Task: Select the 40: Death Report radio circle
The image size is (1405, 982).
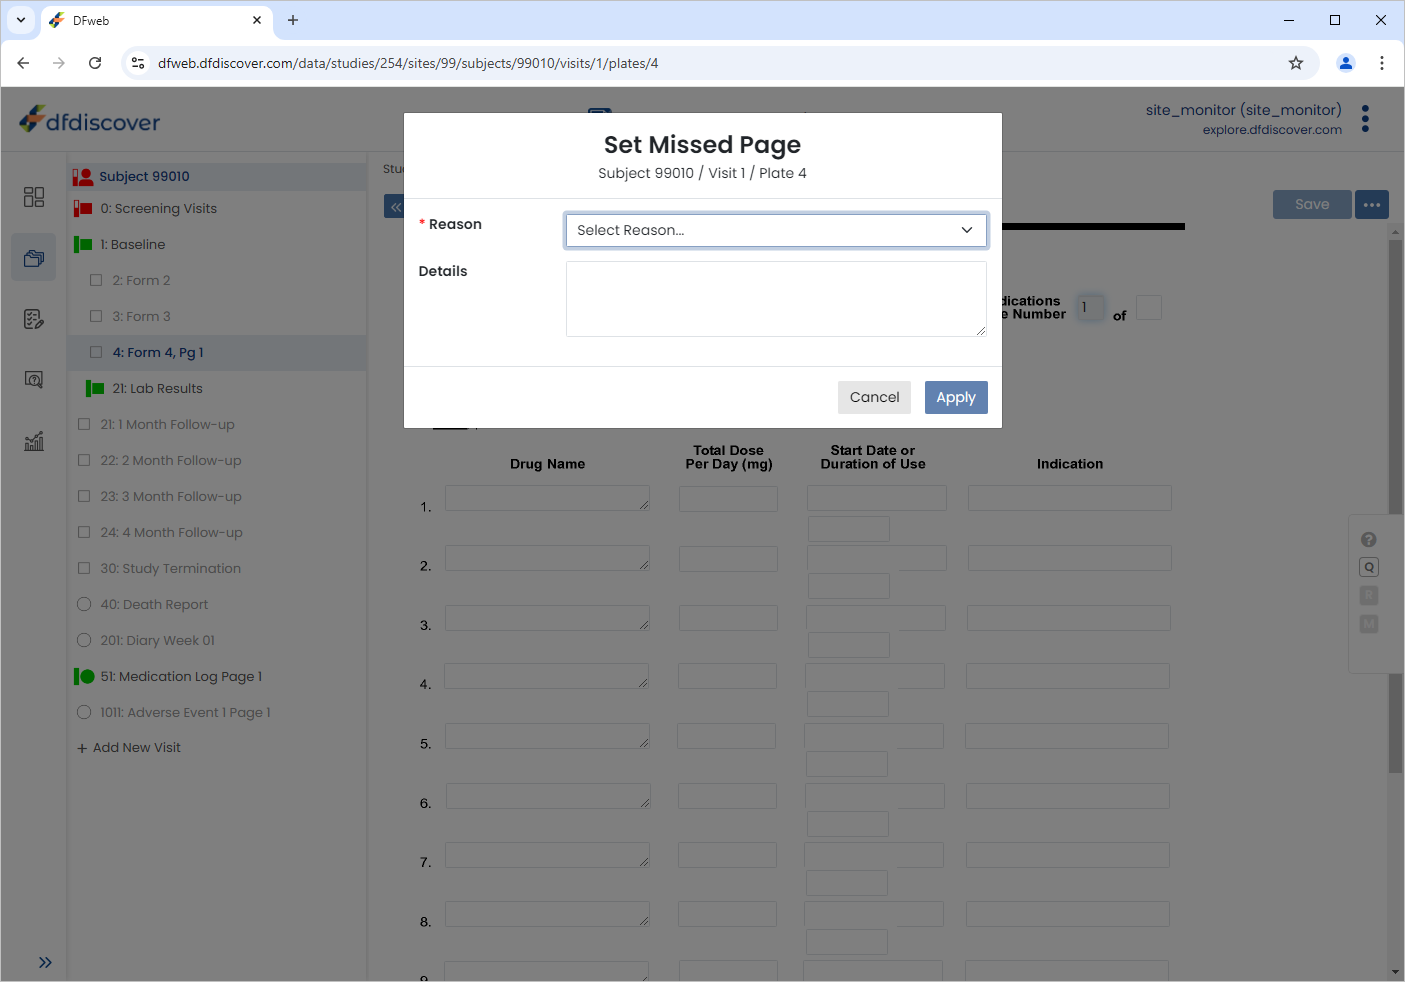Action: click(84, 604)
